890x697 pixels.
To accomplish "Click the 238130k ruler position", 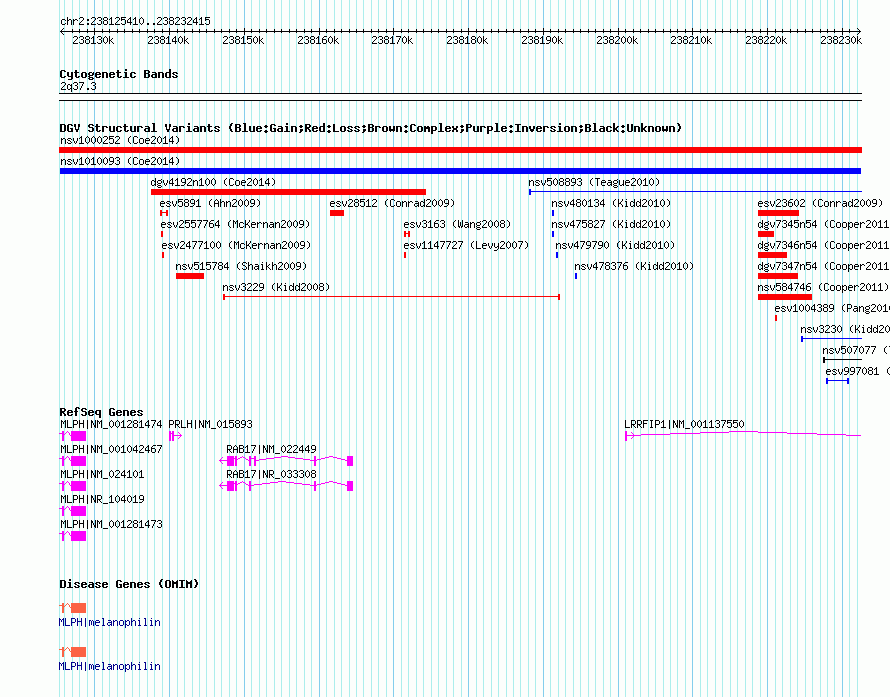I will pos(93,40).
